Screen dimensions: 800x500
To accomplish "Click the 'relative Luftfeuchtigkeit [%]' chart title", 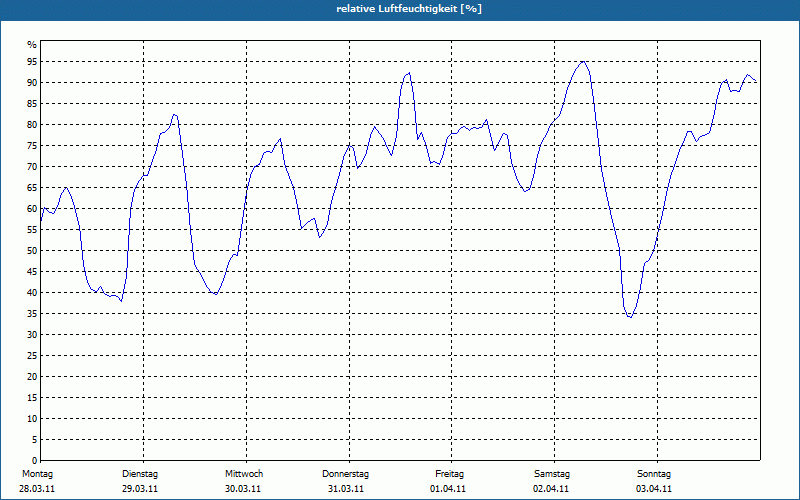I will coord(409,9).
